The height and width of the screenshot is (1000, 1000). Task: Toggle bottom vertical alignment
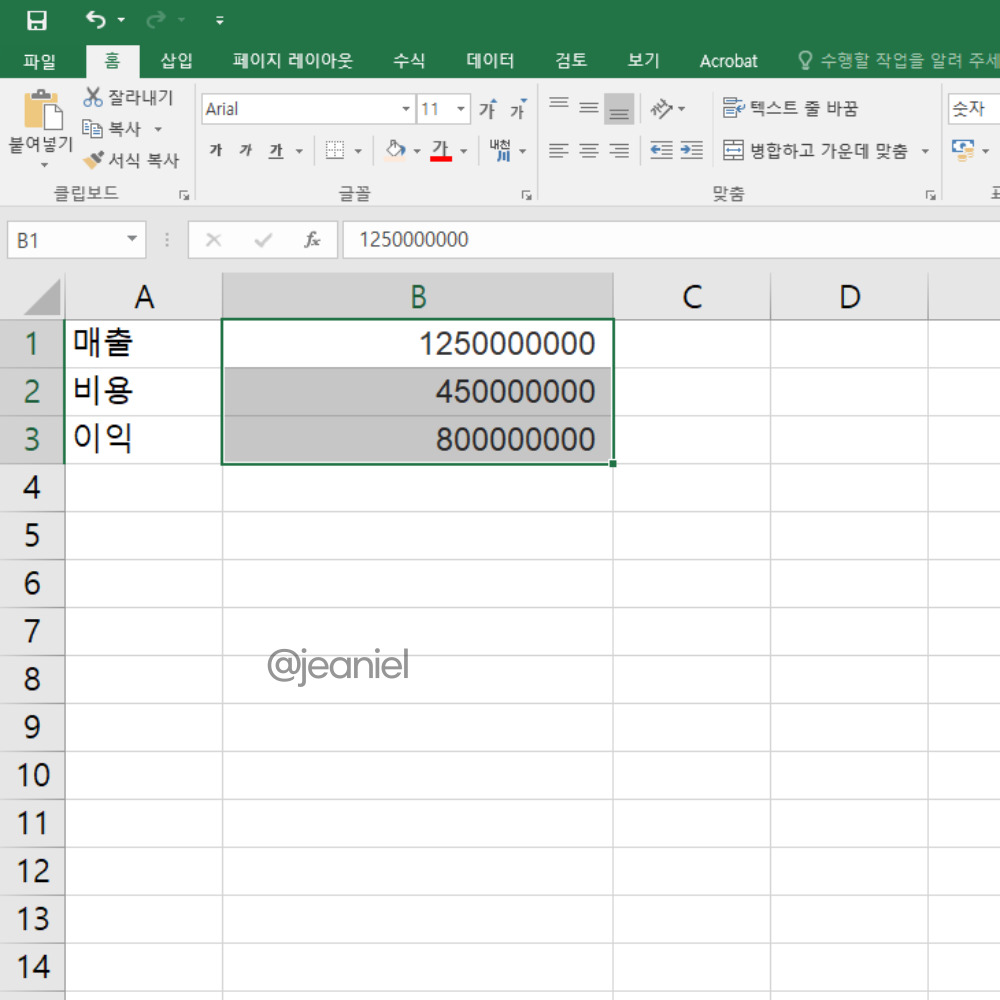point(619,108)
